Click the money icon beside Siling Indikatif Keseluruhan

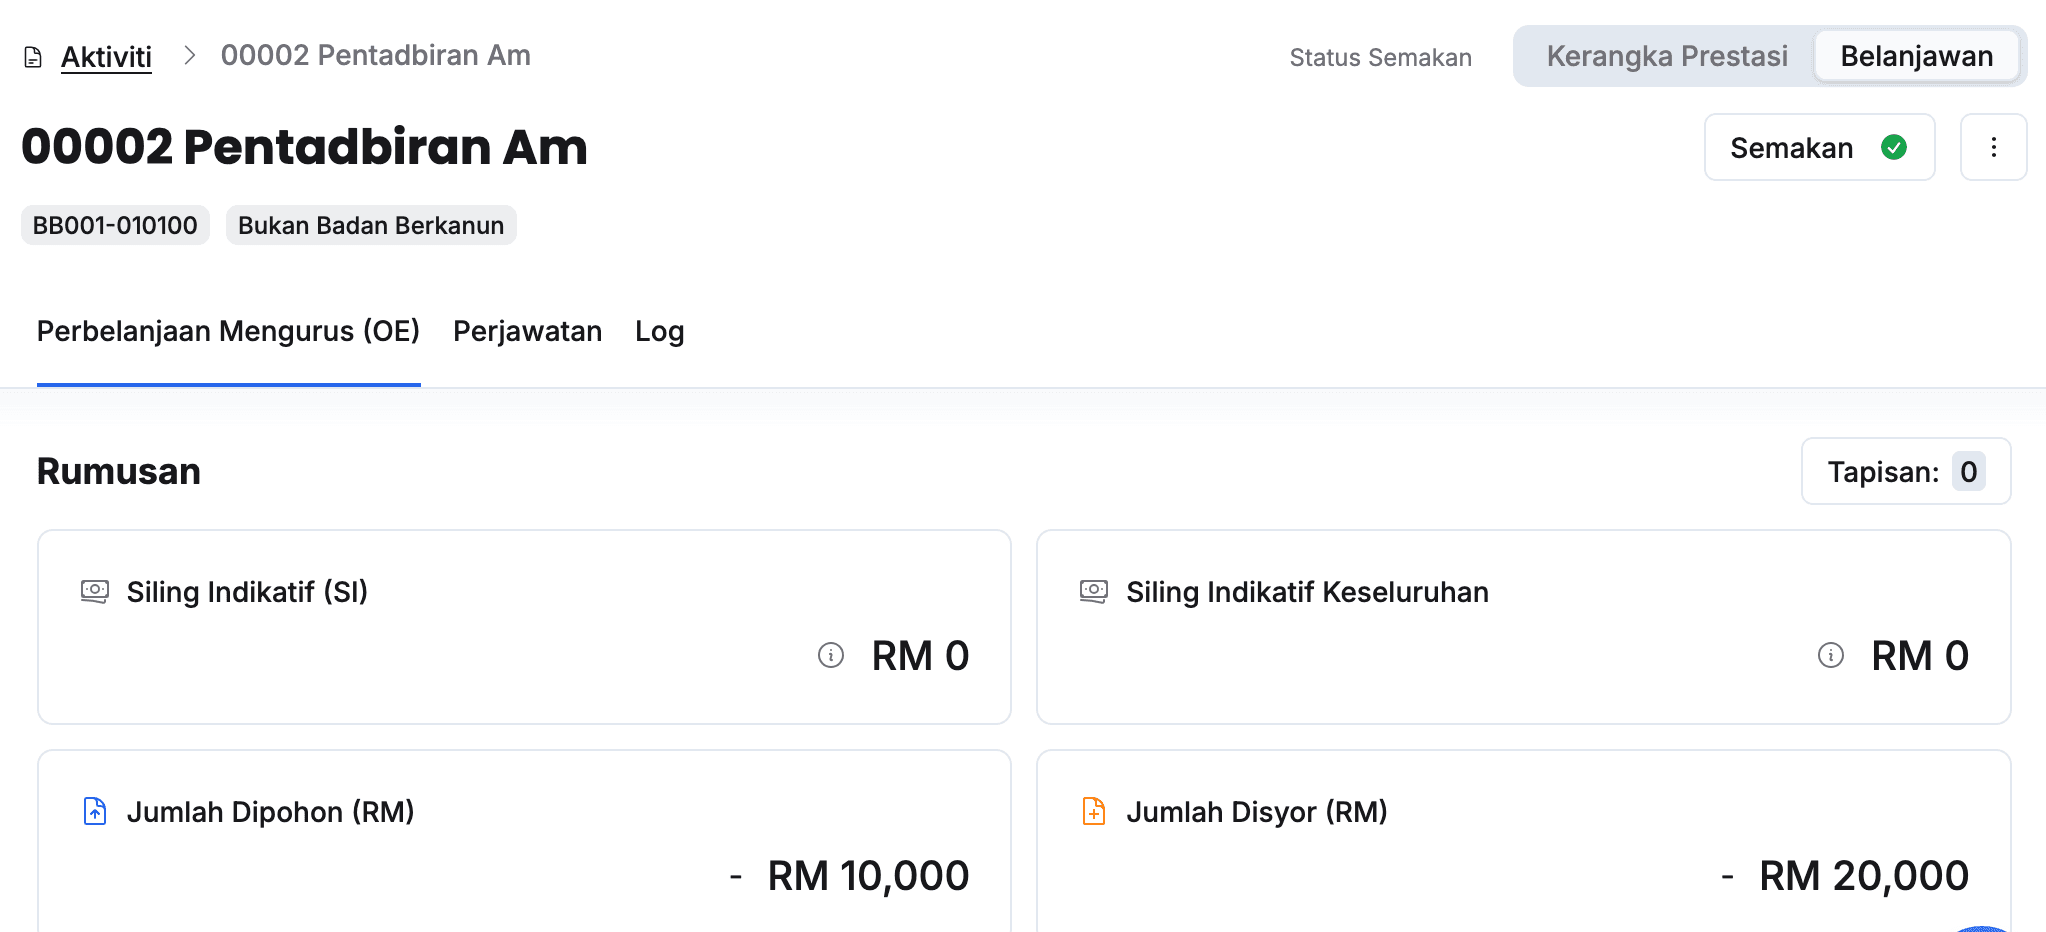[1094, 591]
